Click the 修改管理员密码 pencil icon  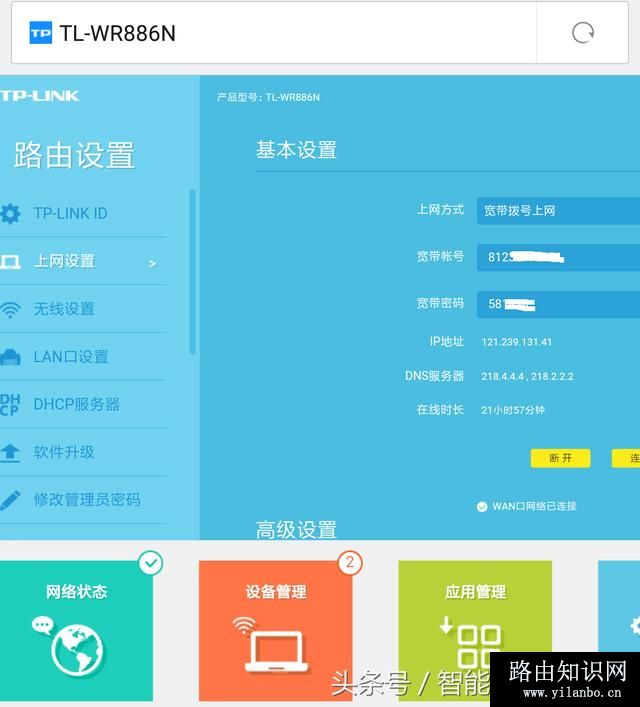[x=10, y=500]
